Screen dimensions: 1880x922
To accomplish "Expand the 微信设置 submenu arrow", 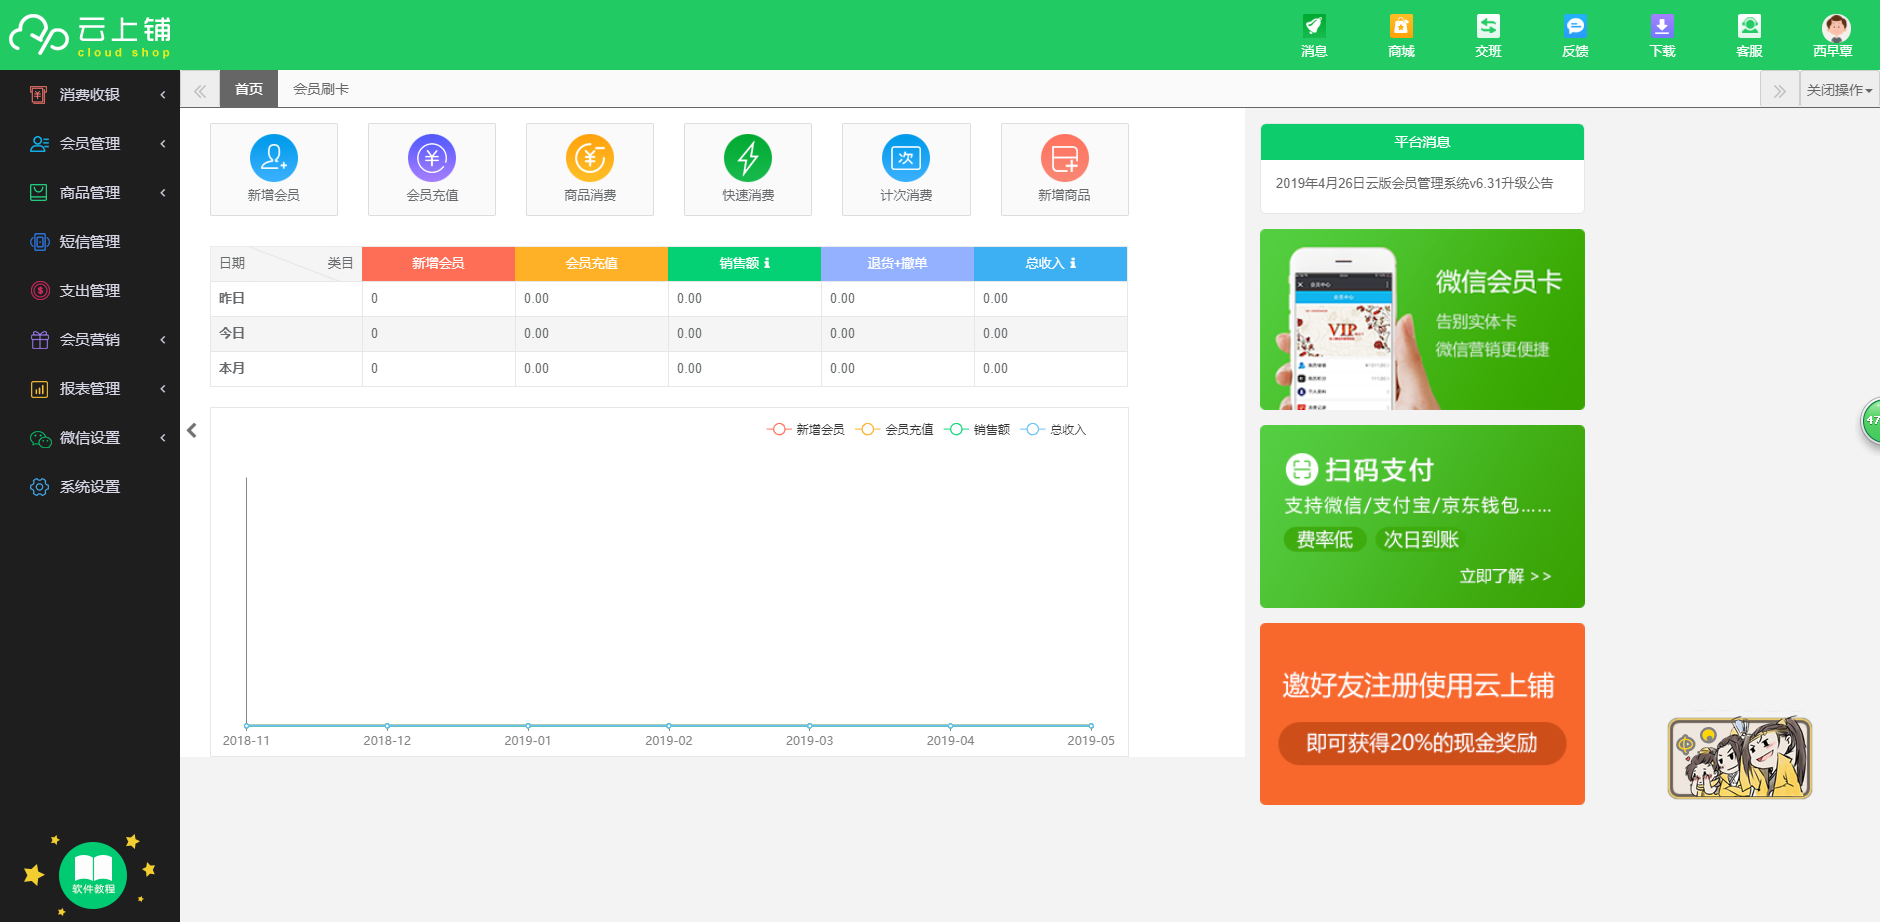I will coord(163,438).
